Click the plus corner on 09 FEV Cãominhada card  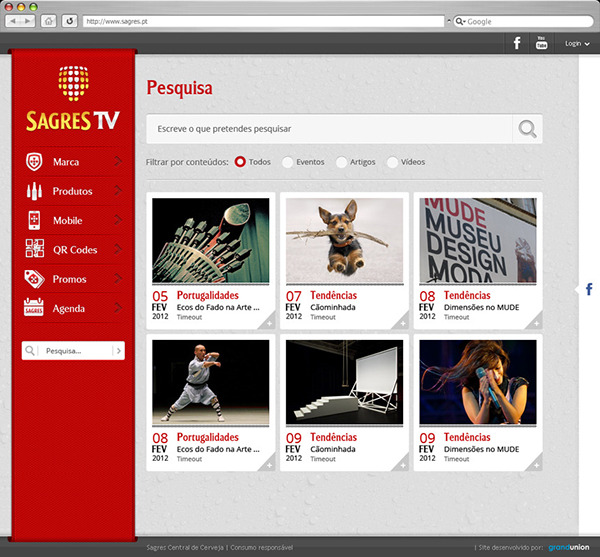pyautogui.click(x=402, y=465)
